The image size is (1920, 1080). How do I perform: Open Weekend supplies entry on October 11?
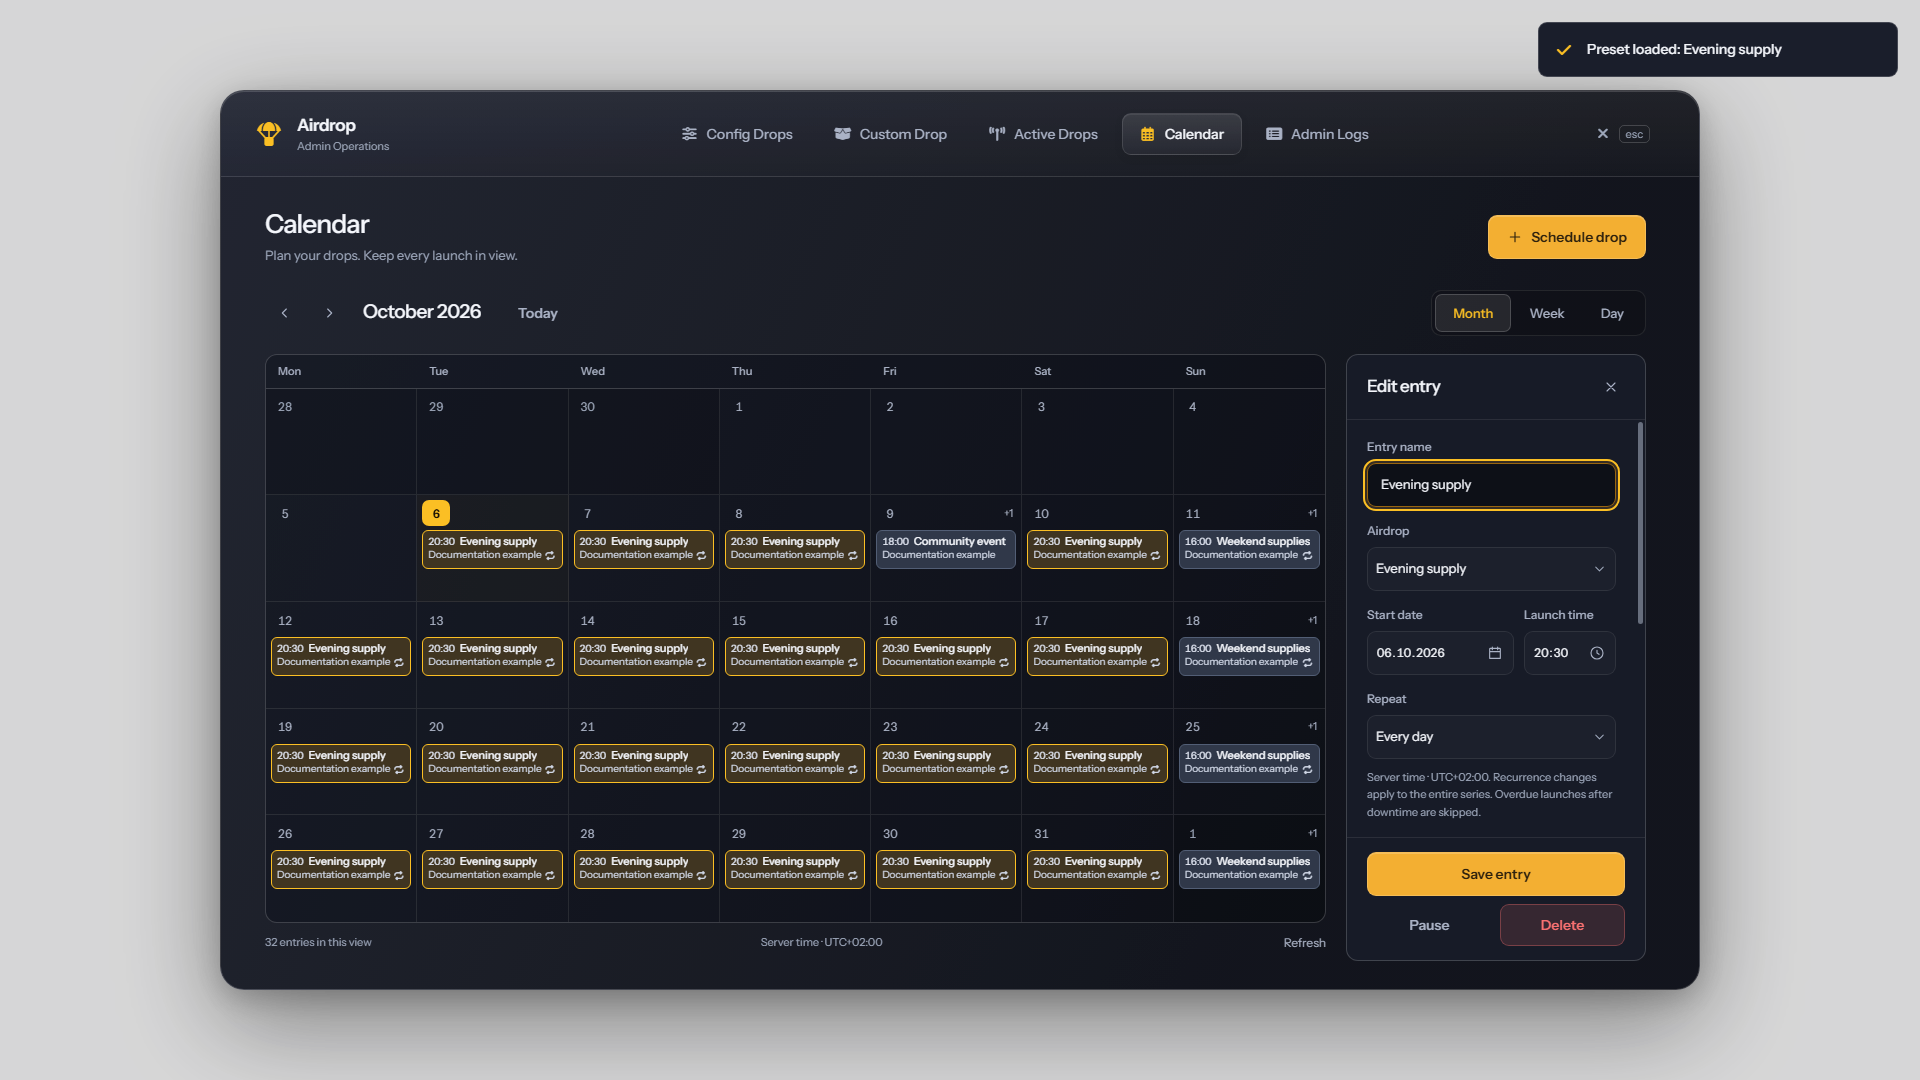(x=1248, y=548)
